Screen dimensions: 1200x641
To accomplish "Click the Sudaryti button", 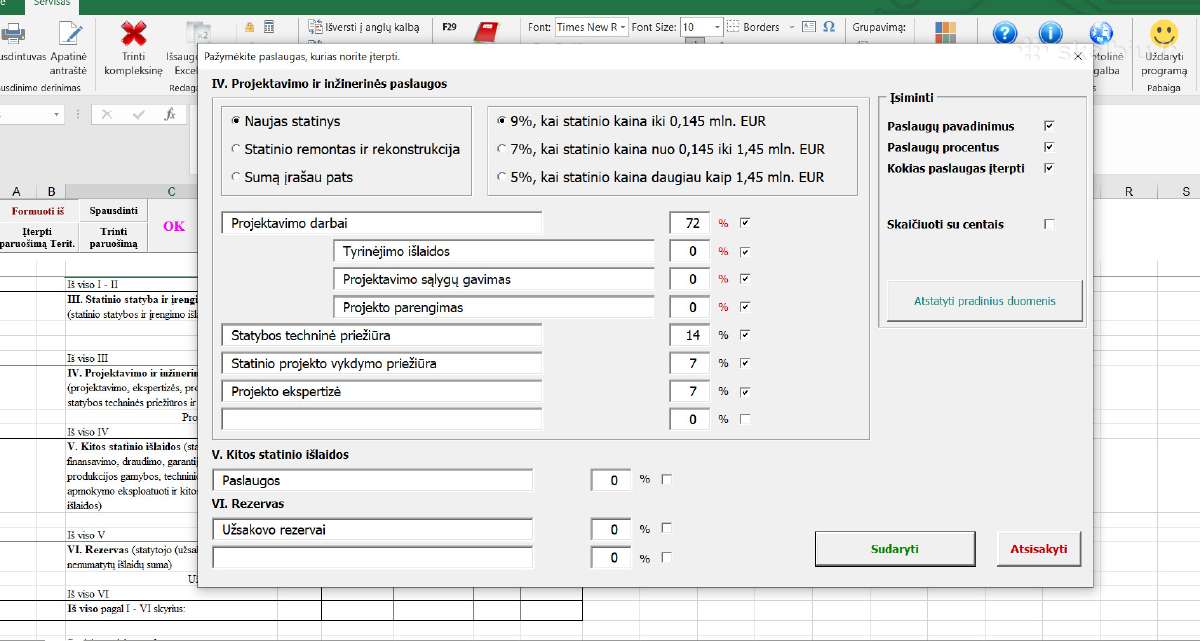I will [895, 549].
